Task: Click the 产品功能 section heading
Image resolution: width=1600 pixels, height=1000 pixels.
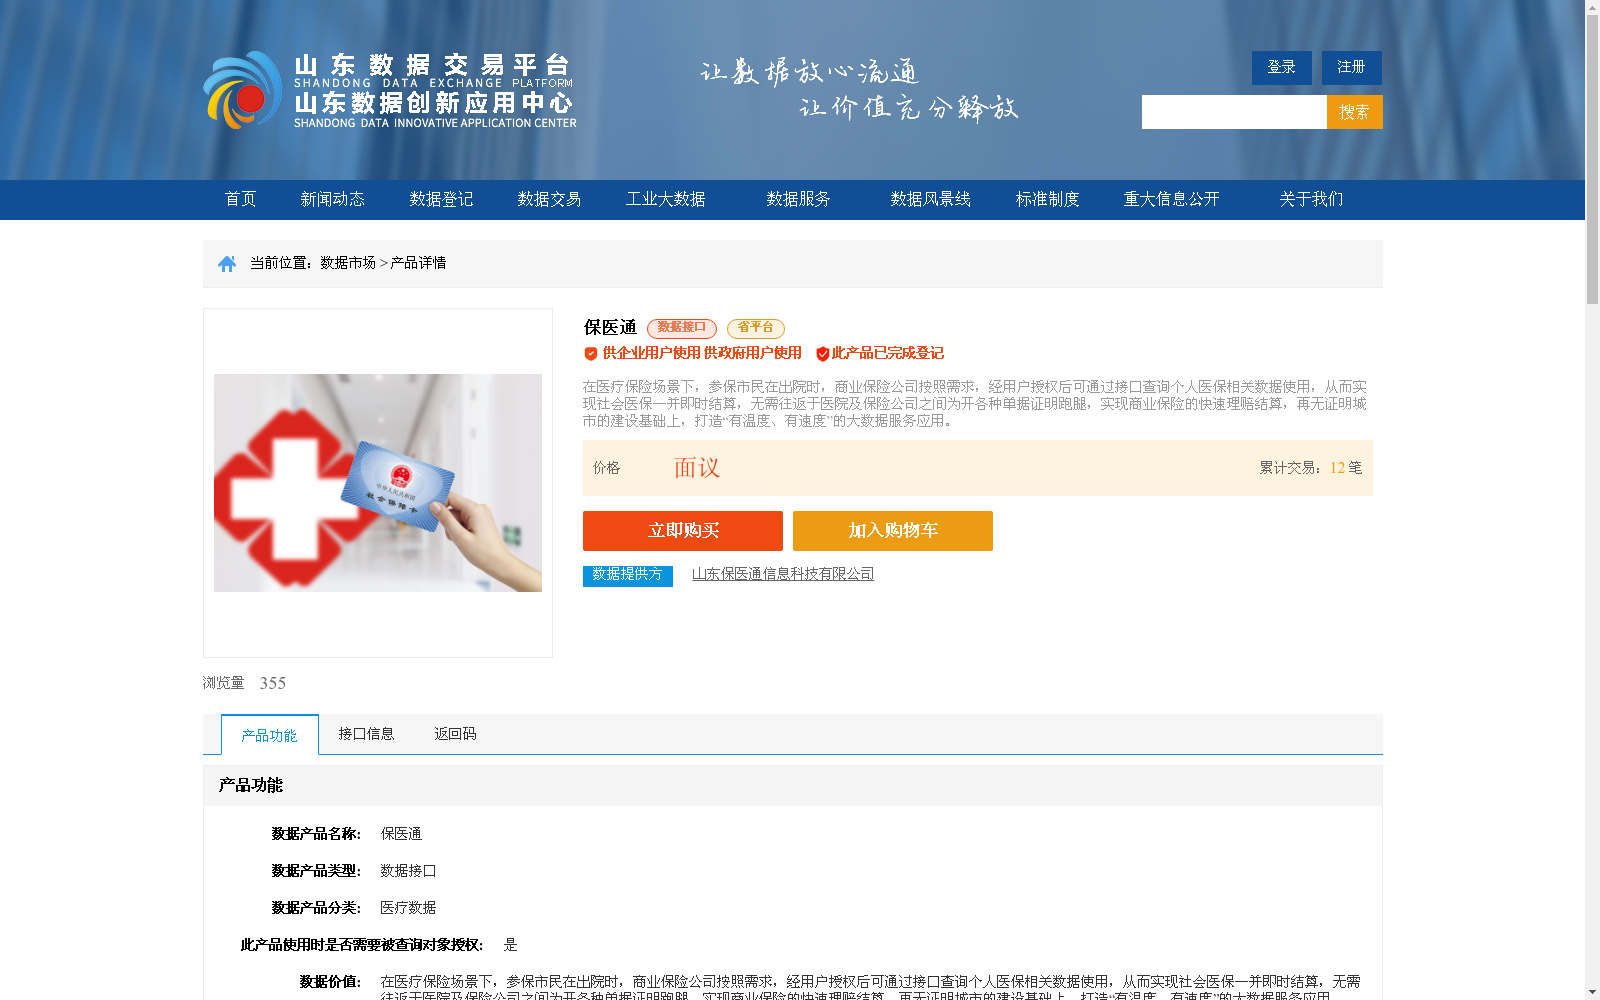Action: (x=251, y=785)
